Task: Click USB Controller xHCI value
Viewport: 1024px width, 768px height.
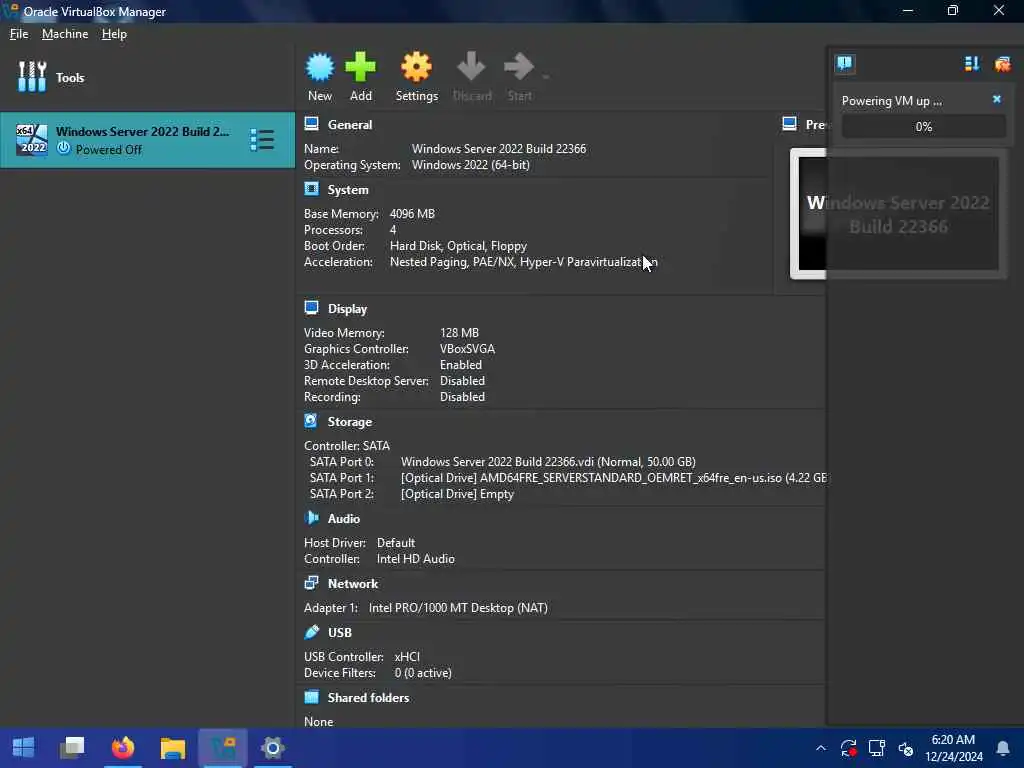Action: click(x=407, y=657)
